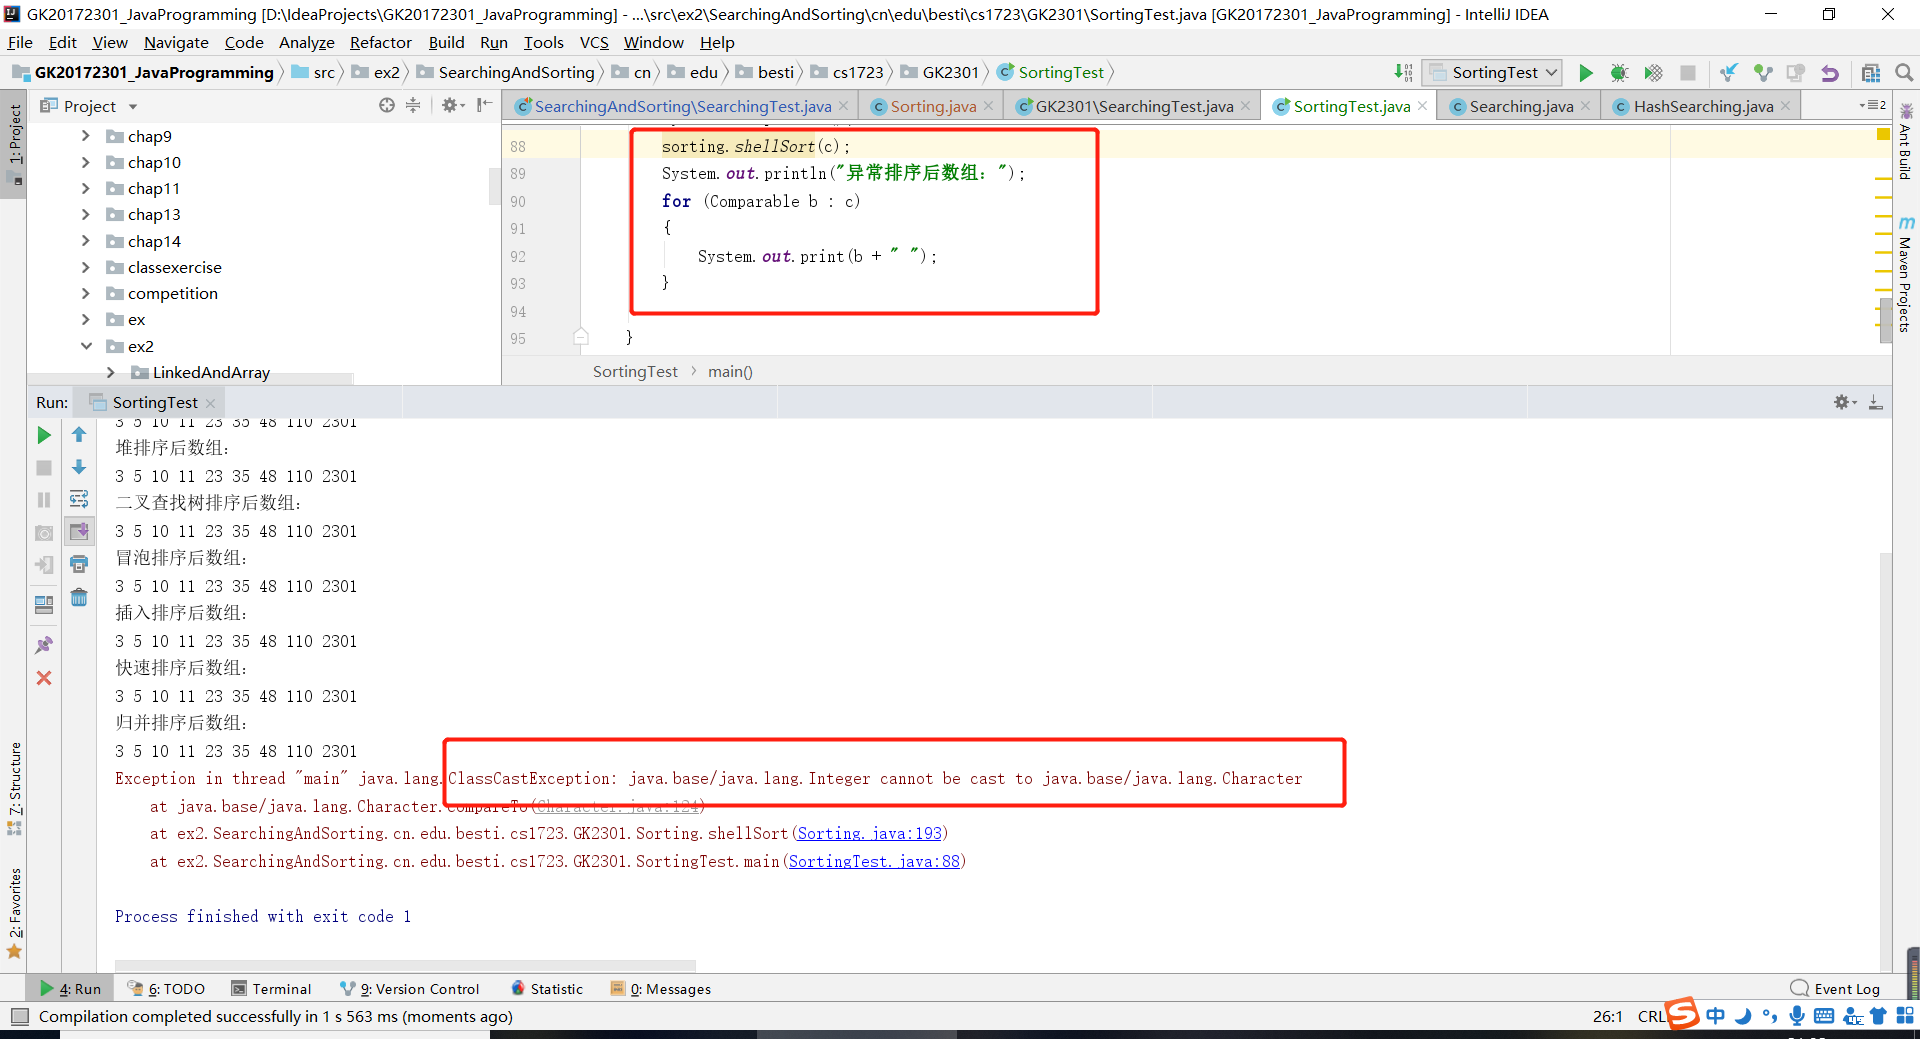
Task: Expand the chap14 folder
Action: [x=86, y=241]
